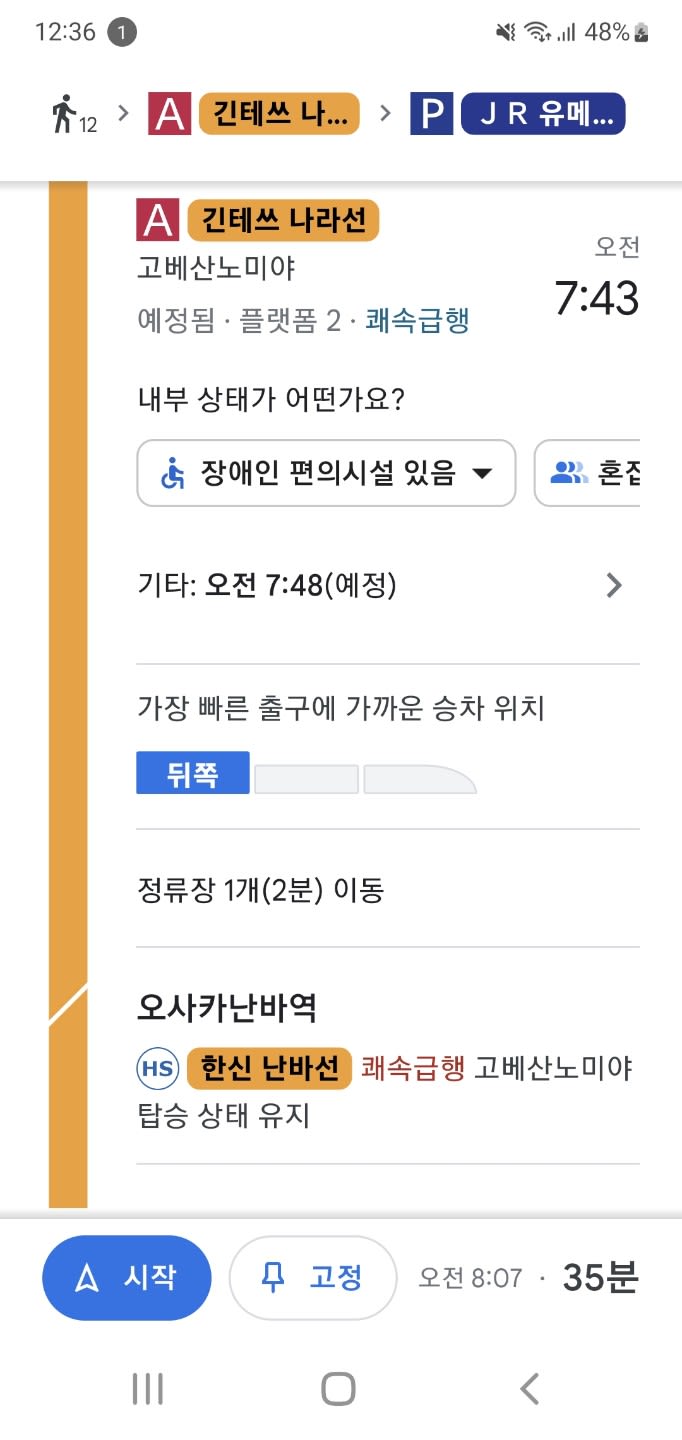Select the JR 유메... blue chip in header
The height and width of the screenshot is (1440, 682).
[x=543, y=114]
